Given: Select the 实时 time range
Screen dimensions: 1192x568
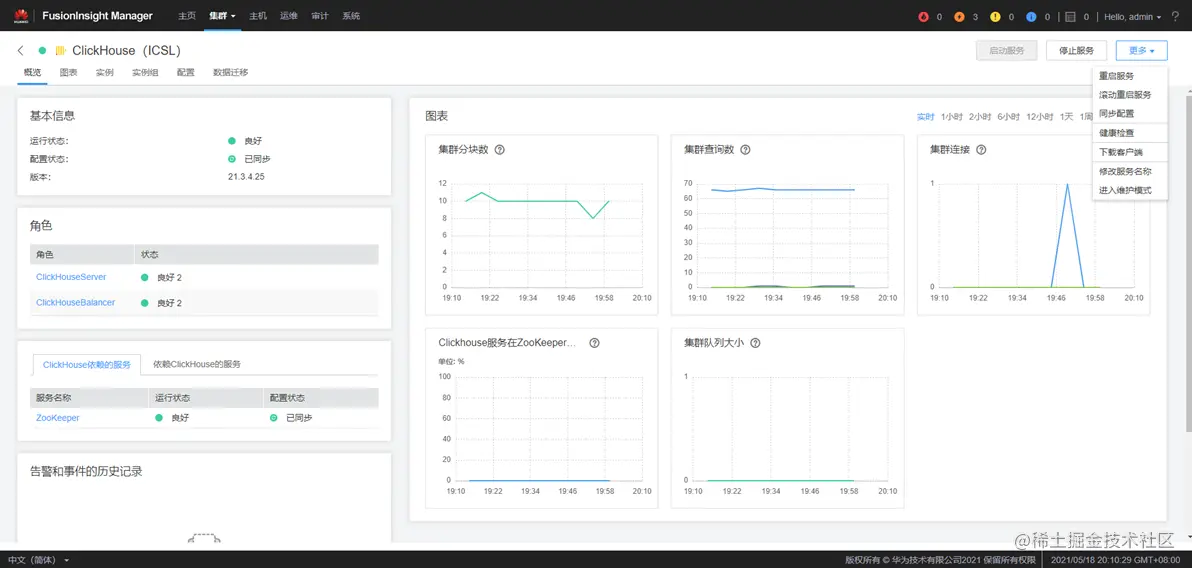Looking at the screenshot, I should pyautogui.click(x=925, y=117).
